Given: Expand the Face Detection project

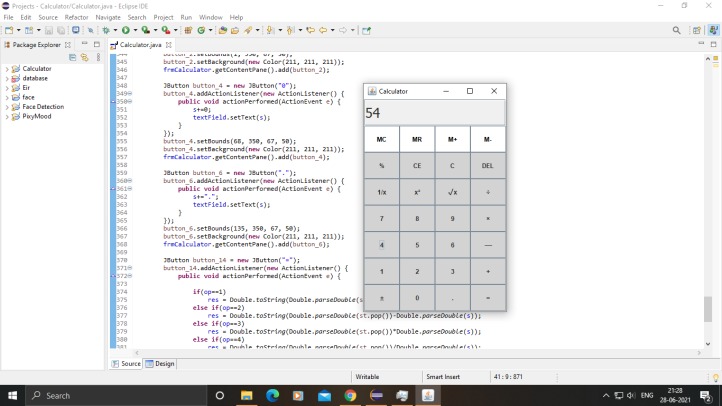Looking at the screenshot, I should coord(7,107).
